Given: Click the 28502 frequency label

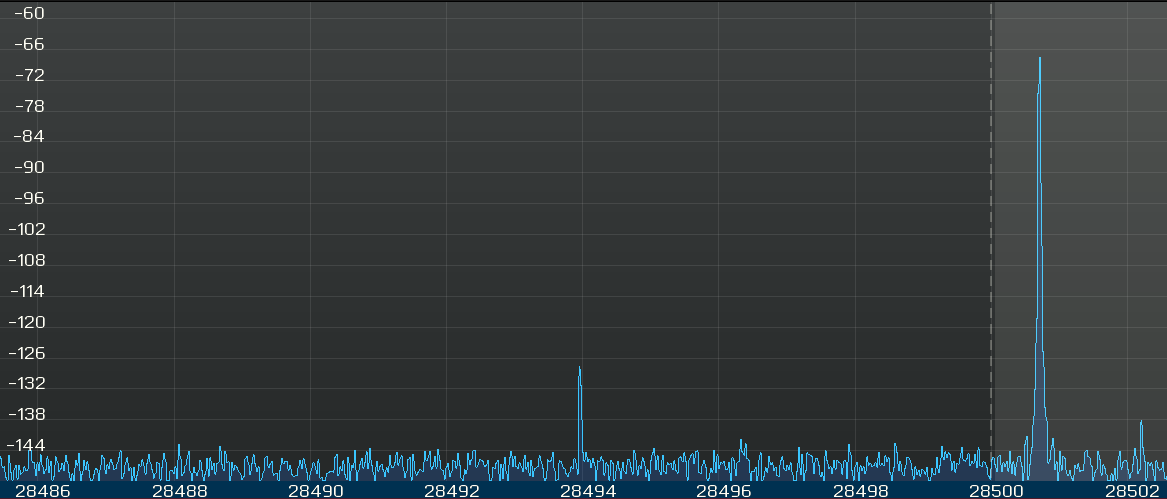Looking at the screenshot, I should click(1133, 491).
